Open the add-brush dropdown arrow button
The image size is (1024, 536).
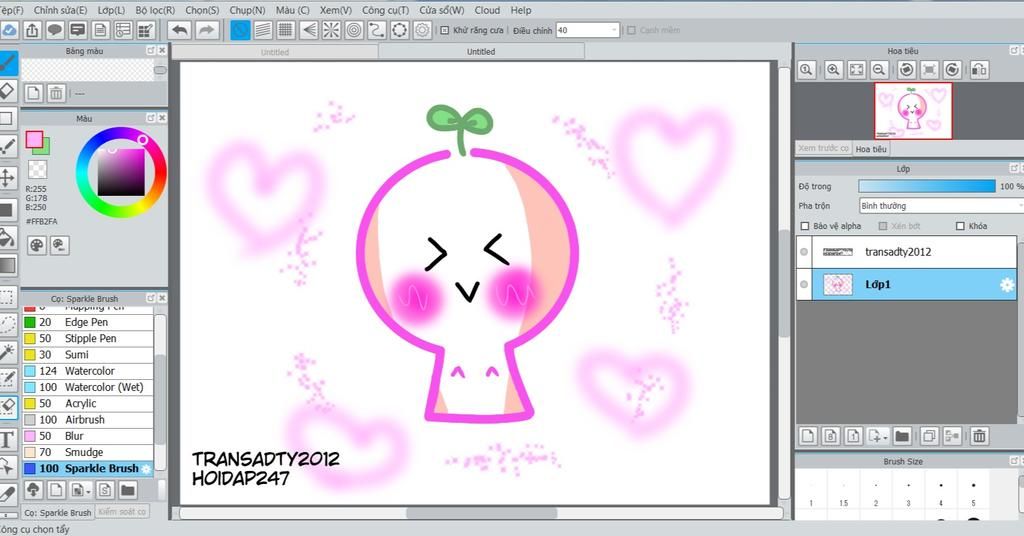tap(80, 490)
